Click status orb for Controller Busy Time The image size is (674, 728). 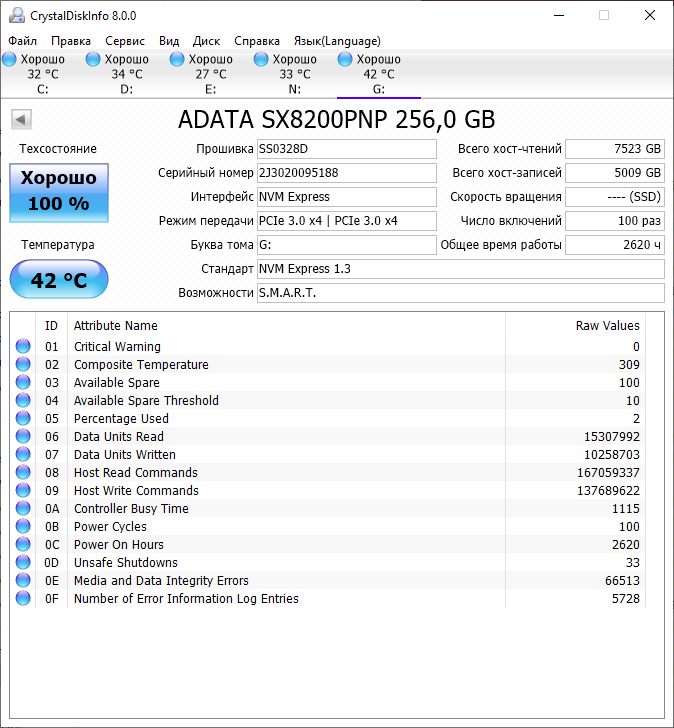[23, 508]
